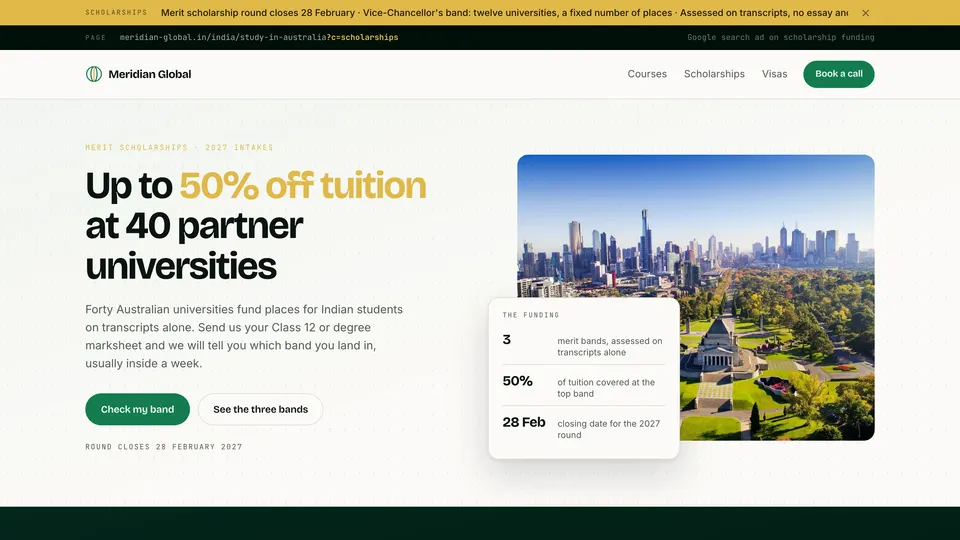Click the '28 Feb' closing date figure
The image size is (960, 540).
click(x=523, y=422)
